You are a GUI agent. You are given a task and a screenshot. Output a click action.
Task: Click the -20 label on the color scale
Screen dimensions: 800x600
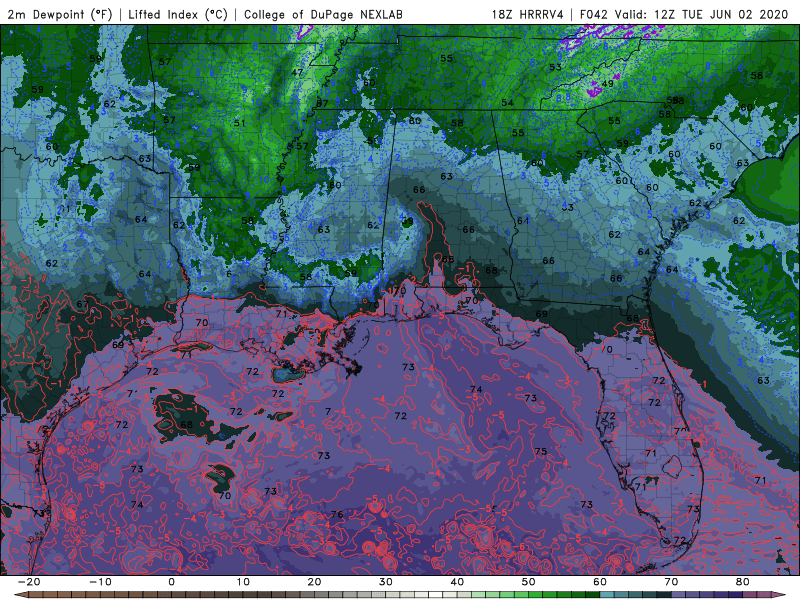pos(29,582)
